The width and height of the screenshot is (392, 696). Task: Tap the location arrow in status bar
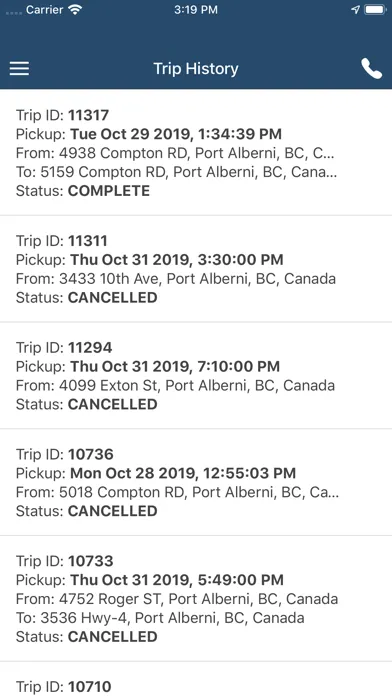[356, 10]
